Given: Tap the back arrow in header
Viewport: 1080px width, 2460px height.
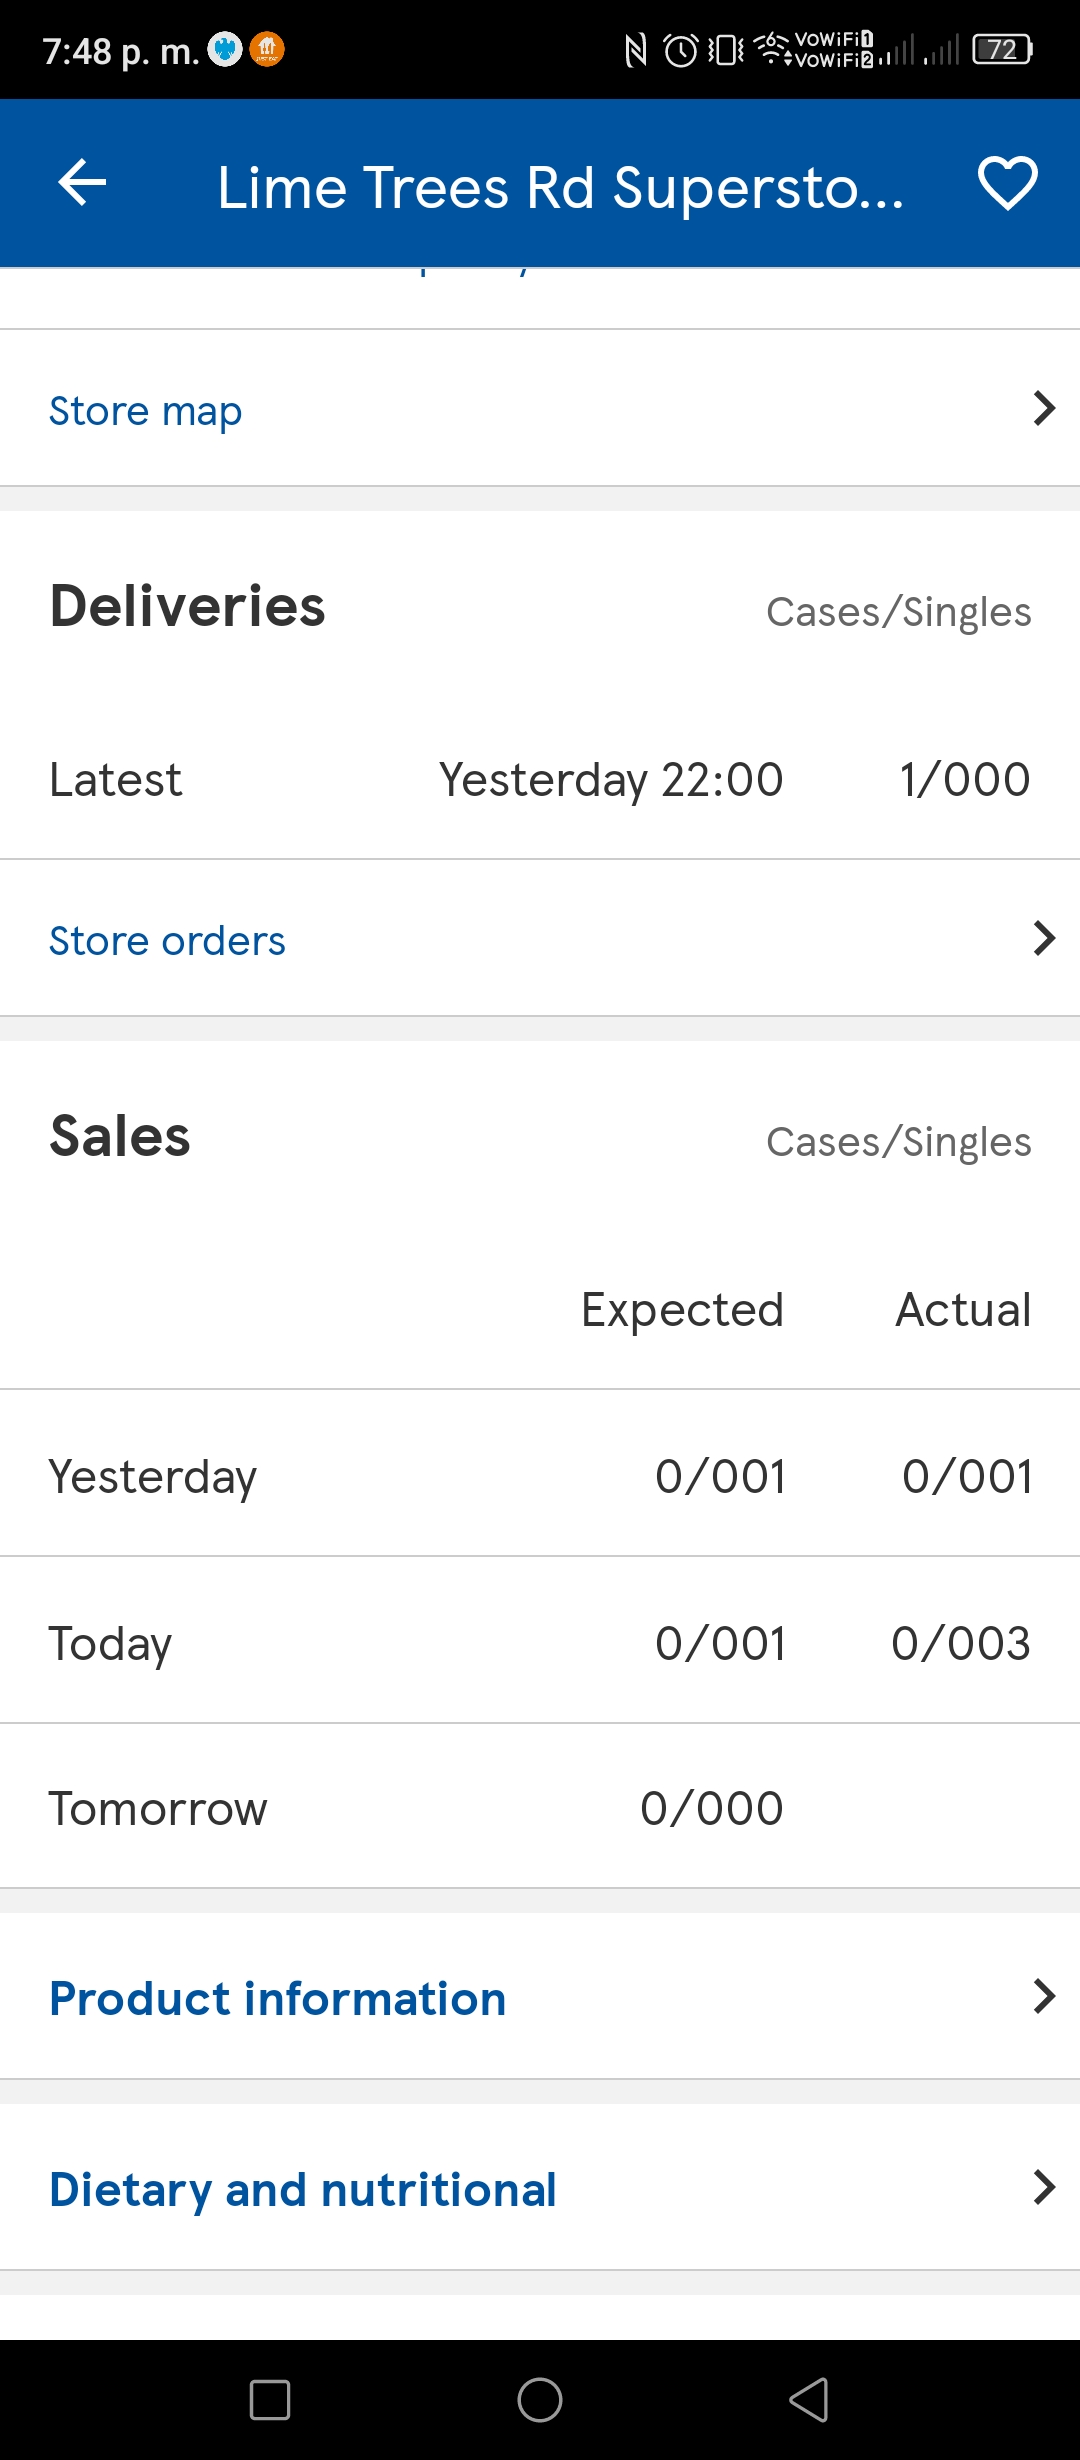Looking at the screenshot, I should pos(82,183).
